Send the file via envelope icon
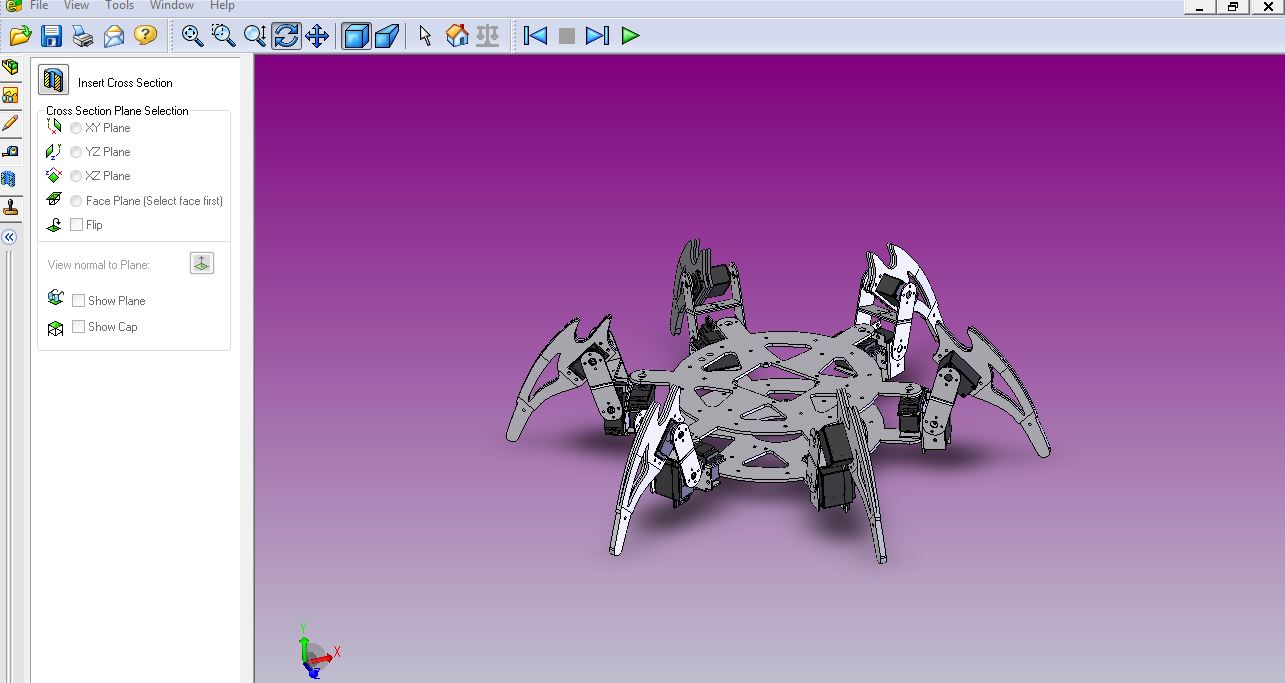The height and width of the screenshot is (683, 1285). pos(114,36)
